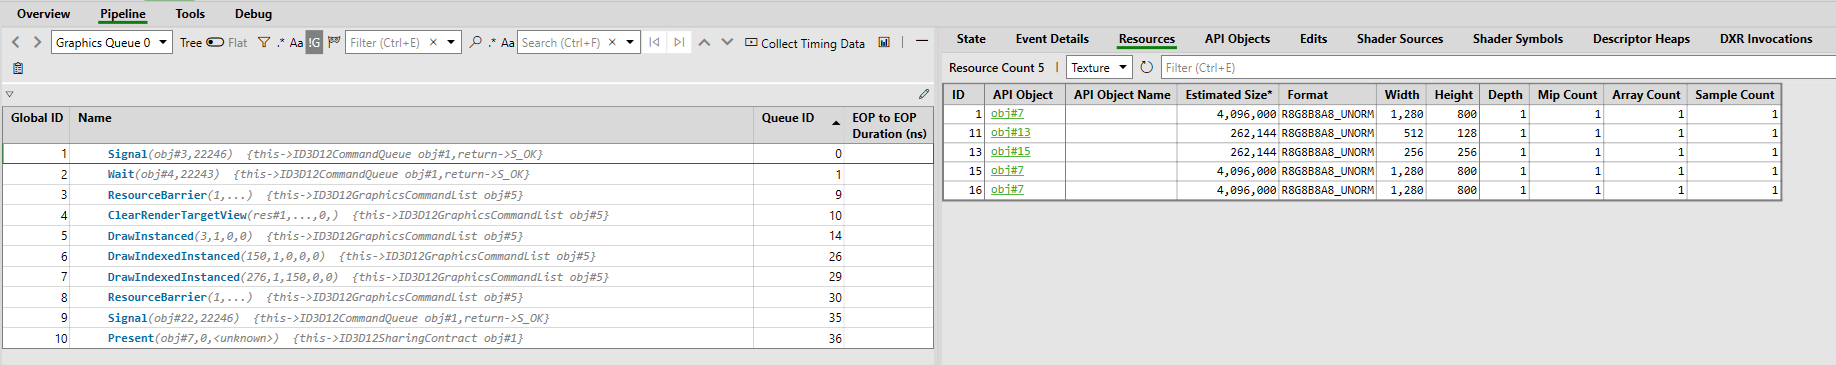Click the flag marker filter icon
The height and width of the screenshot is (365, 1836).
pos(334,42)
